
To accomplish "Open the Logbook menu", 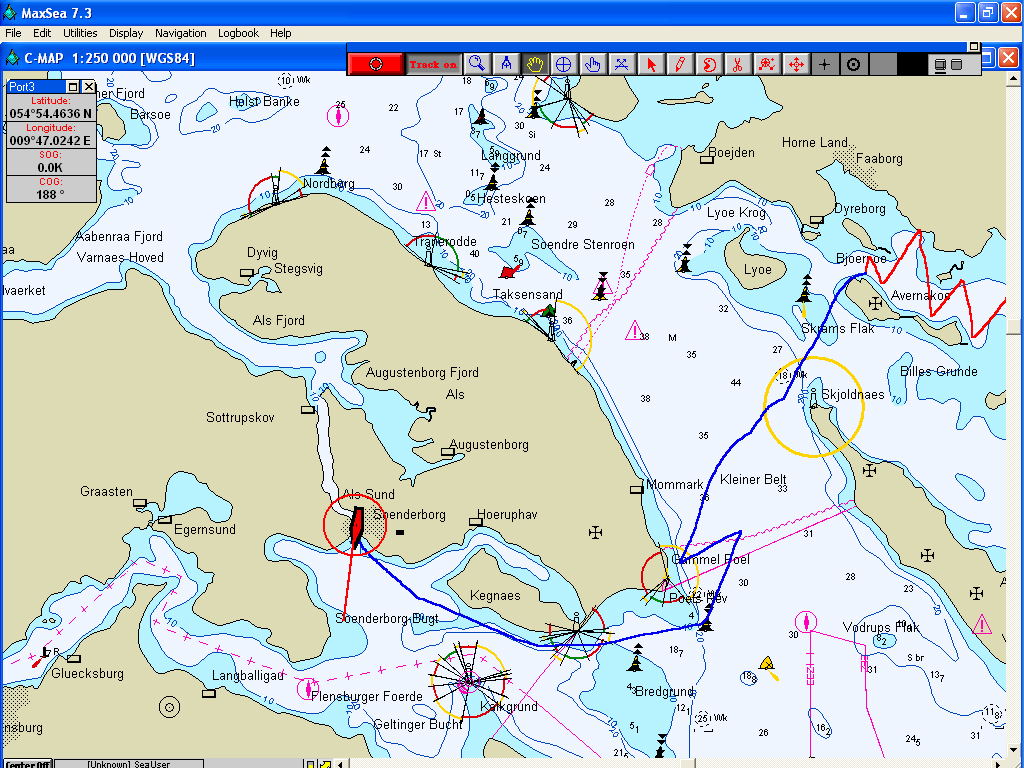I will (238, 33).
